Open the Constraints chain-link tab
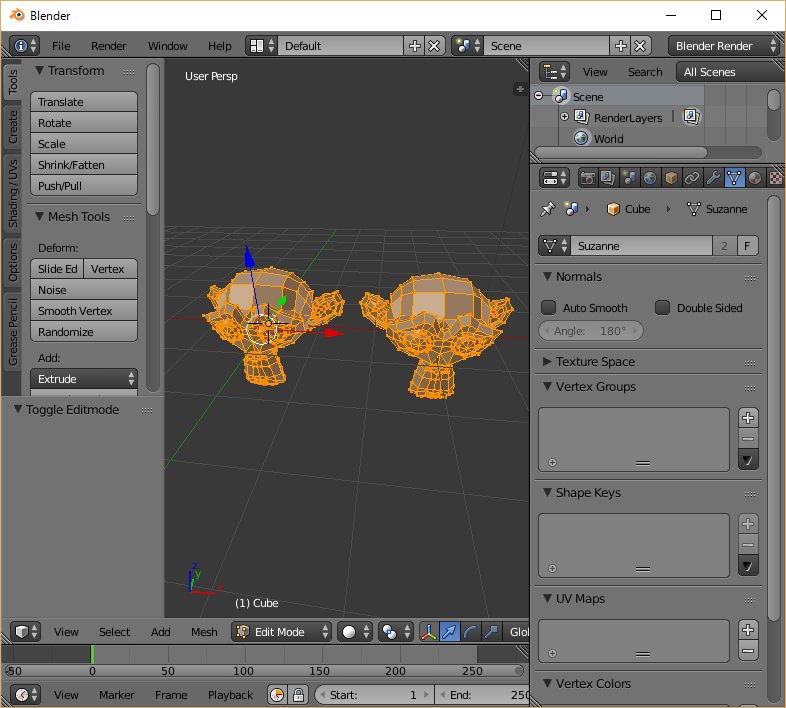This screenshot has width=786, height=708. [x=692, y=178]
